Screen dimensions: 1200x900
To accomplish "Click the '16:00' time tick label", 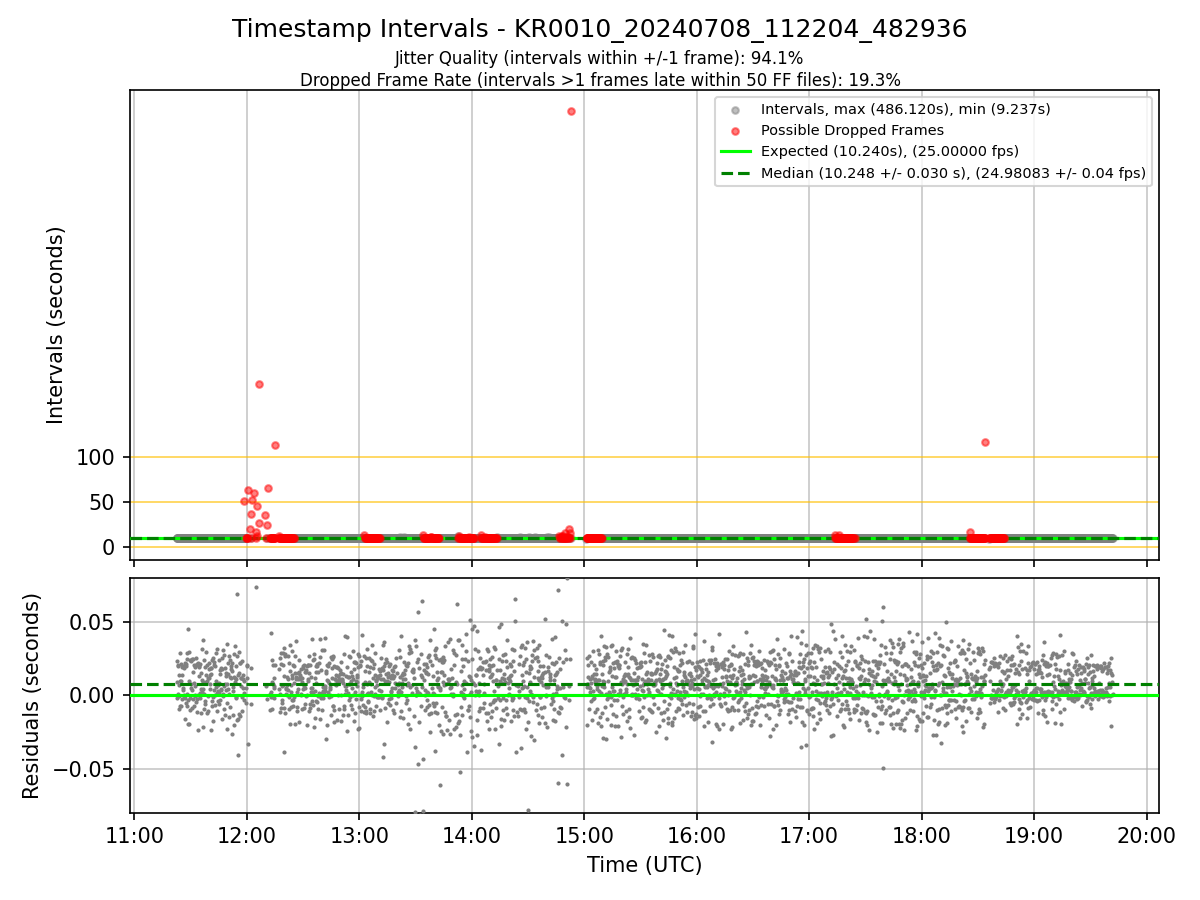I will pos(697,835).
